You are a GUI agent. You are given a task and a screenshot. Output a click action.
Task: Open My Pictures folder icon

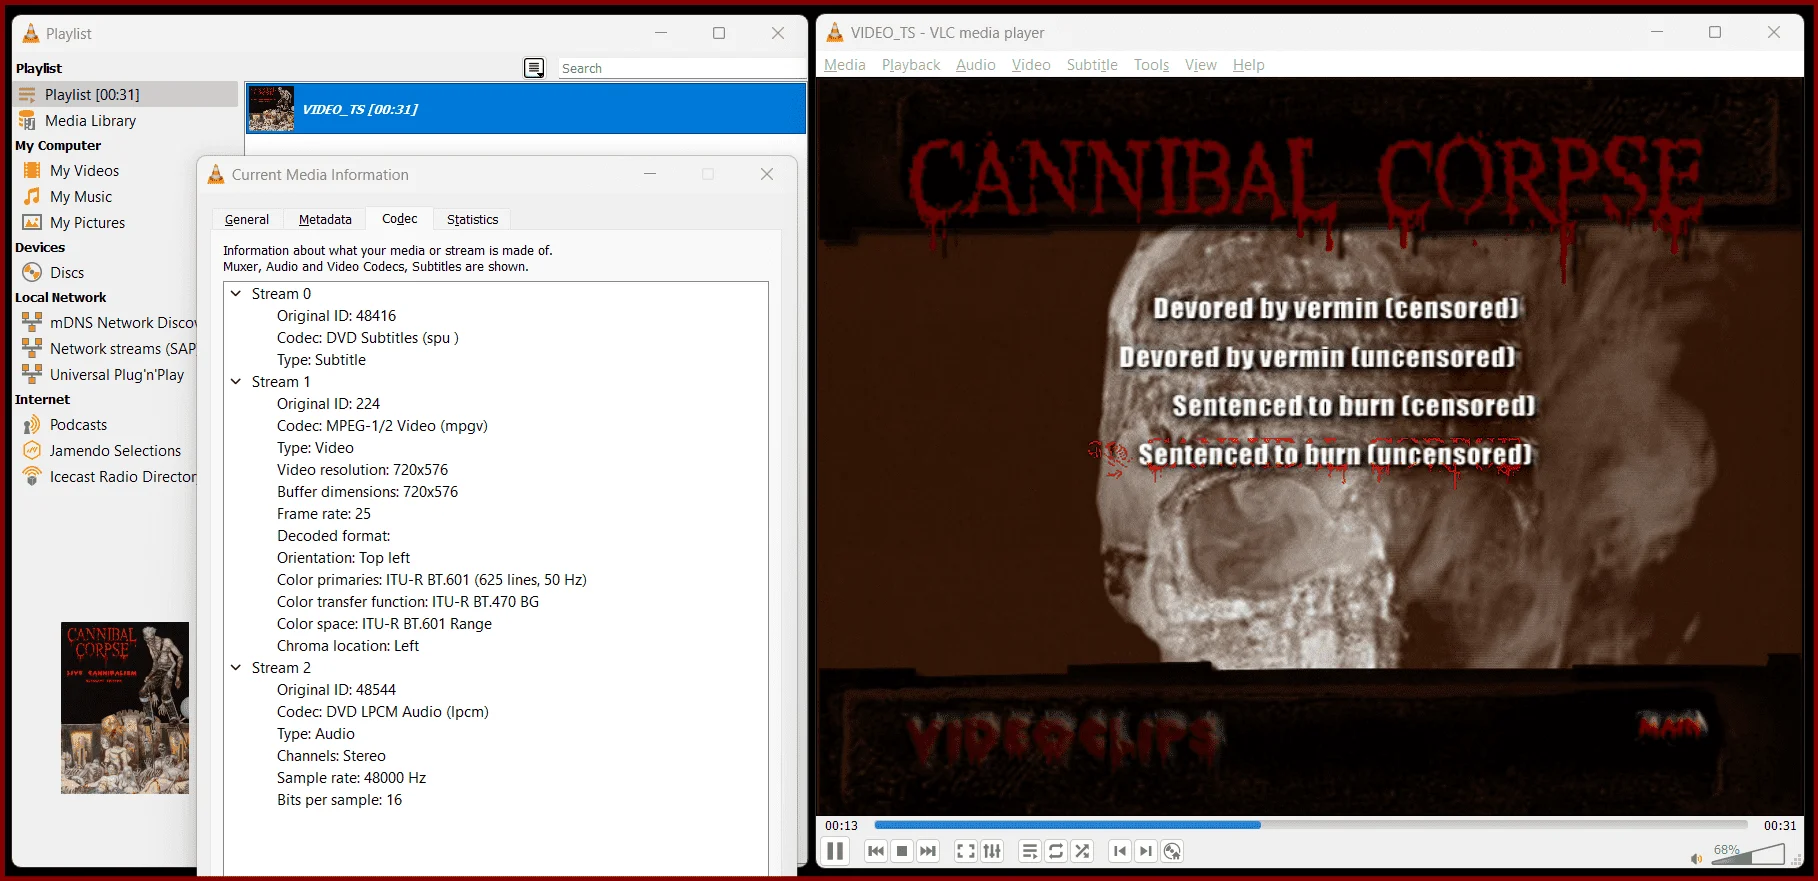point(32,223)
